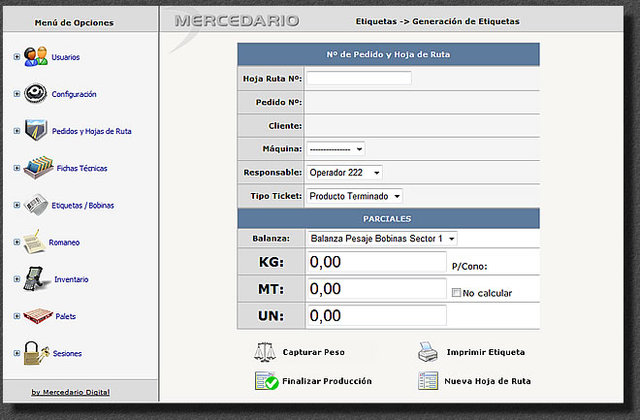Select Sesiones menu text
640x420 pixels.
(67, 353)
